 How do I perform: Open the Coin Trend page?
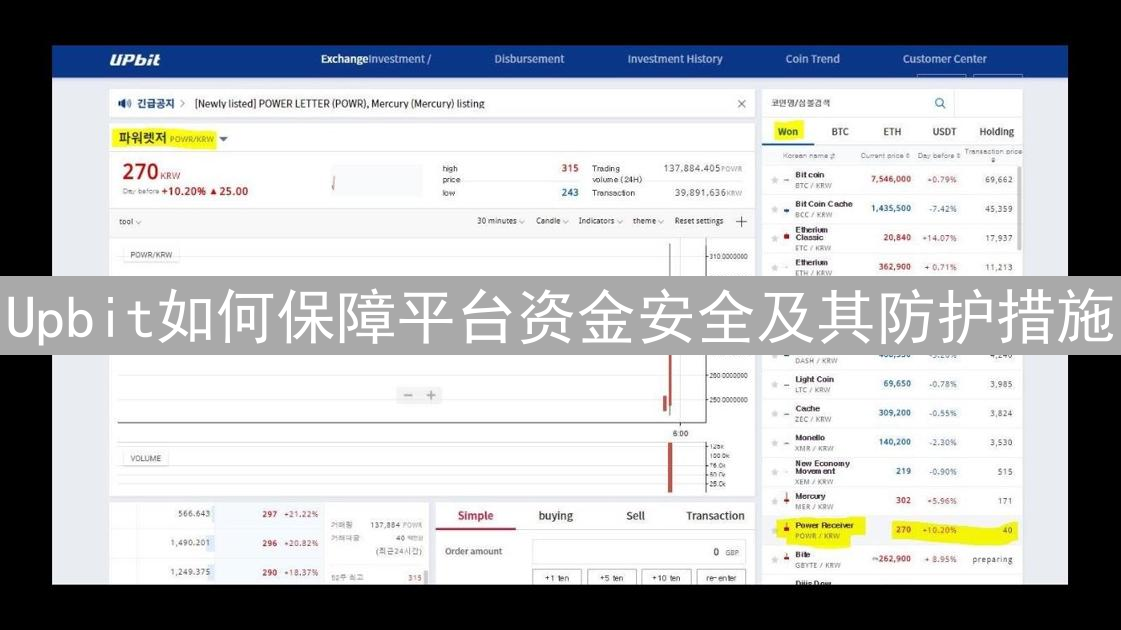click(x=812, y=59)
